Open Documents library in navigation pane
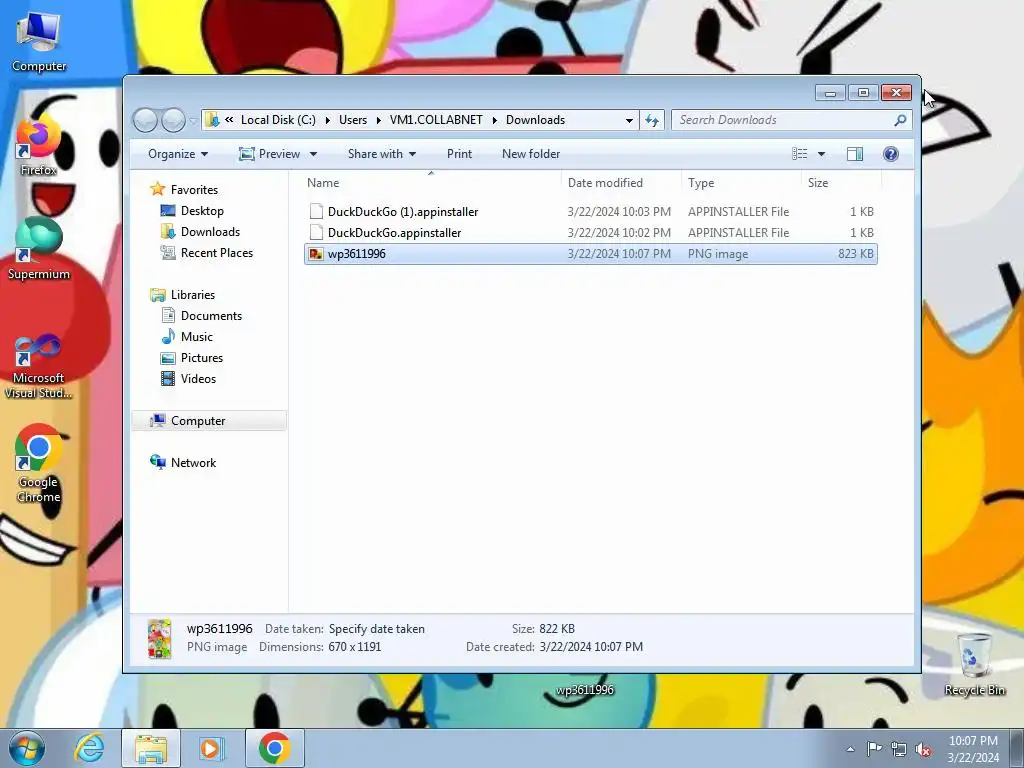Image resolution: width=1024 pixels, height=768 pixels. (x=211, y=316)
